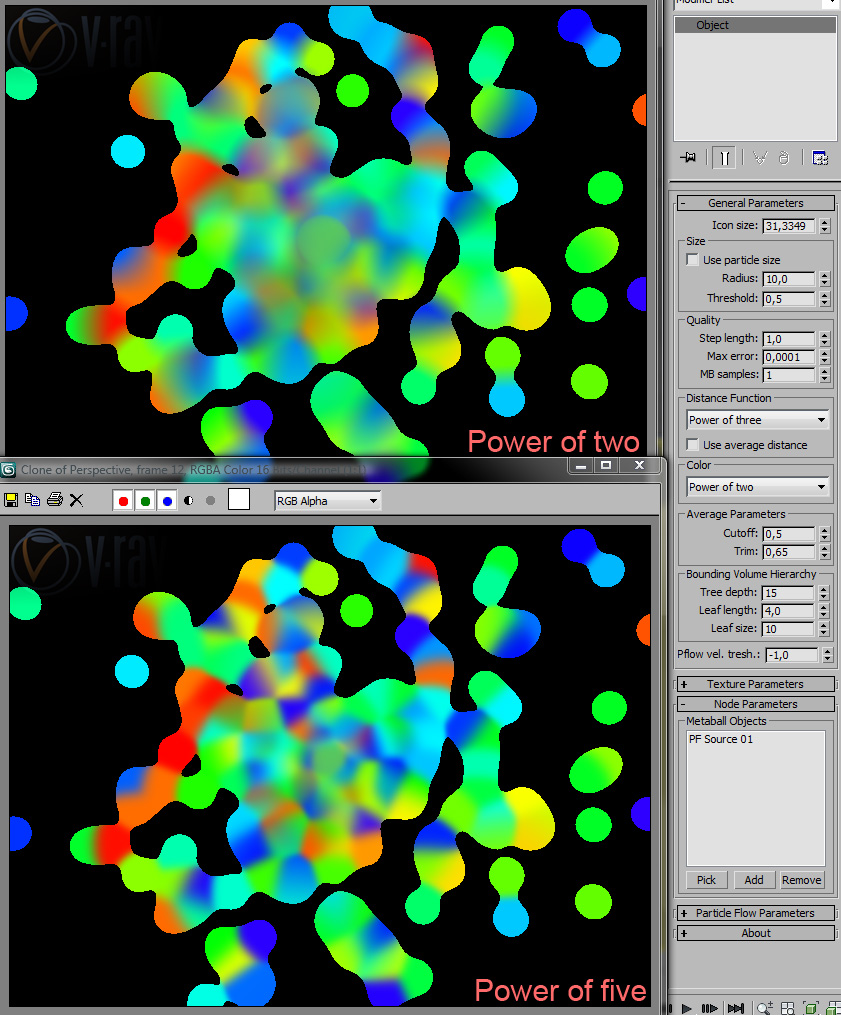Click the Pin Stack pushpin icon

(x=687, y=157)
